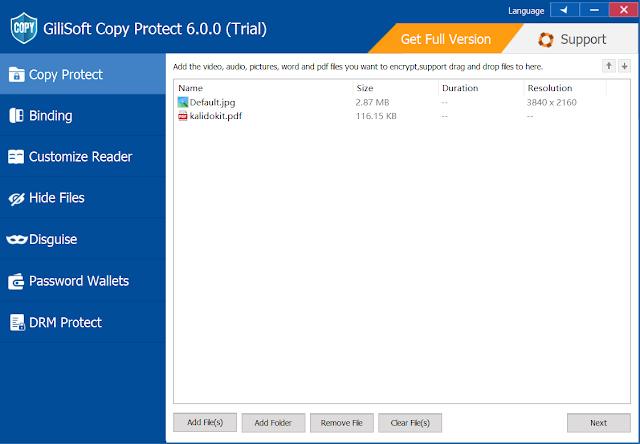The width and height of the screenshot is (640, 444).
Task: Close the GiliSoft Copy Protect window
Action: click(x=623, y=10)
